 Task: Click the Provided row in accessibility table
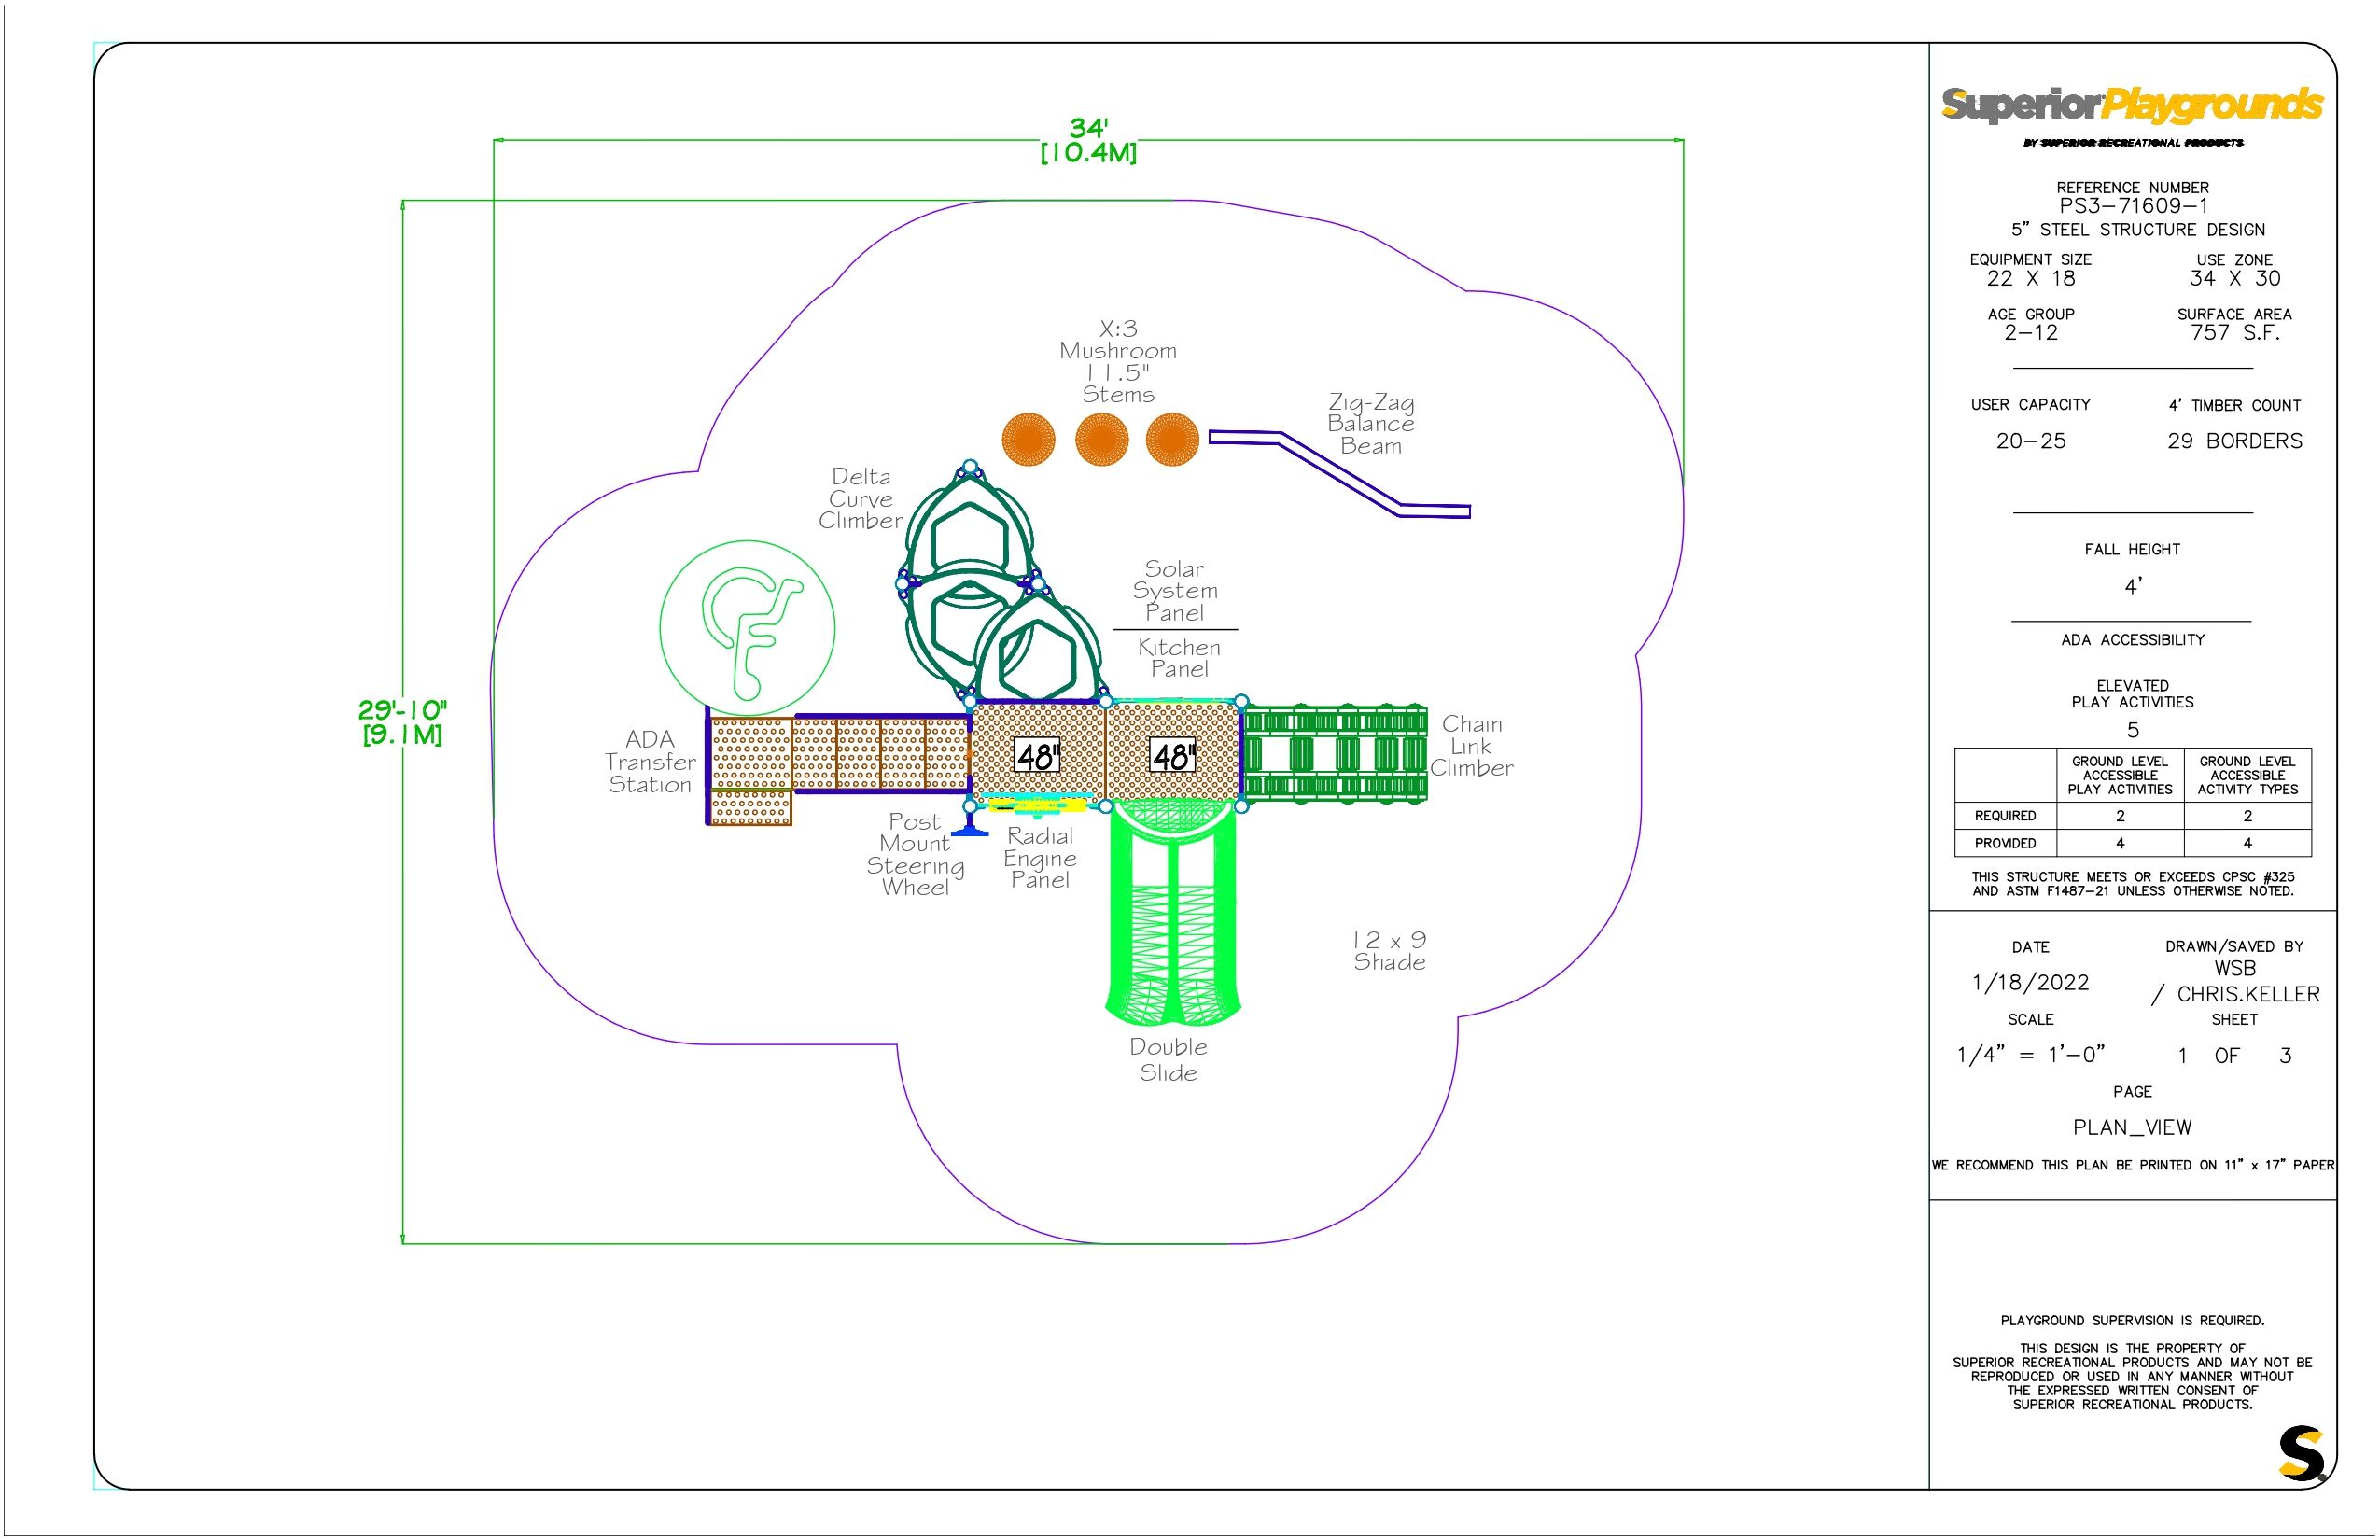coord(2132,843)
